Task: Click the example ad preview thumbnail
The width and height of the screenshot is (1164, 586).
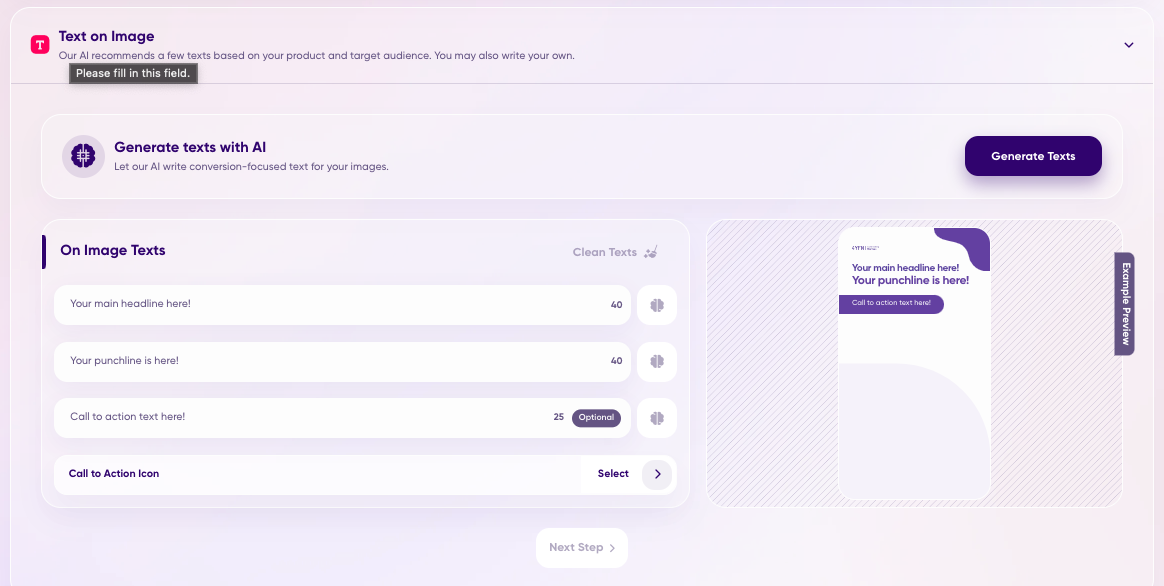Action: [914, 362]
